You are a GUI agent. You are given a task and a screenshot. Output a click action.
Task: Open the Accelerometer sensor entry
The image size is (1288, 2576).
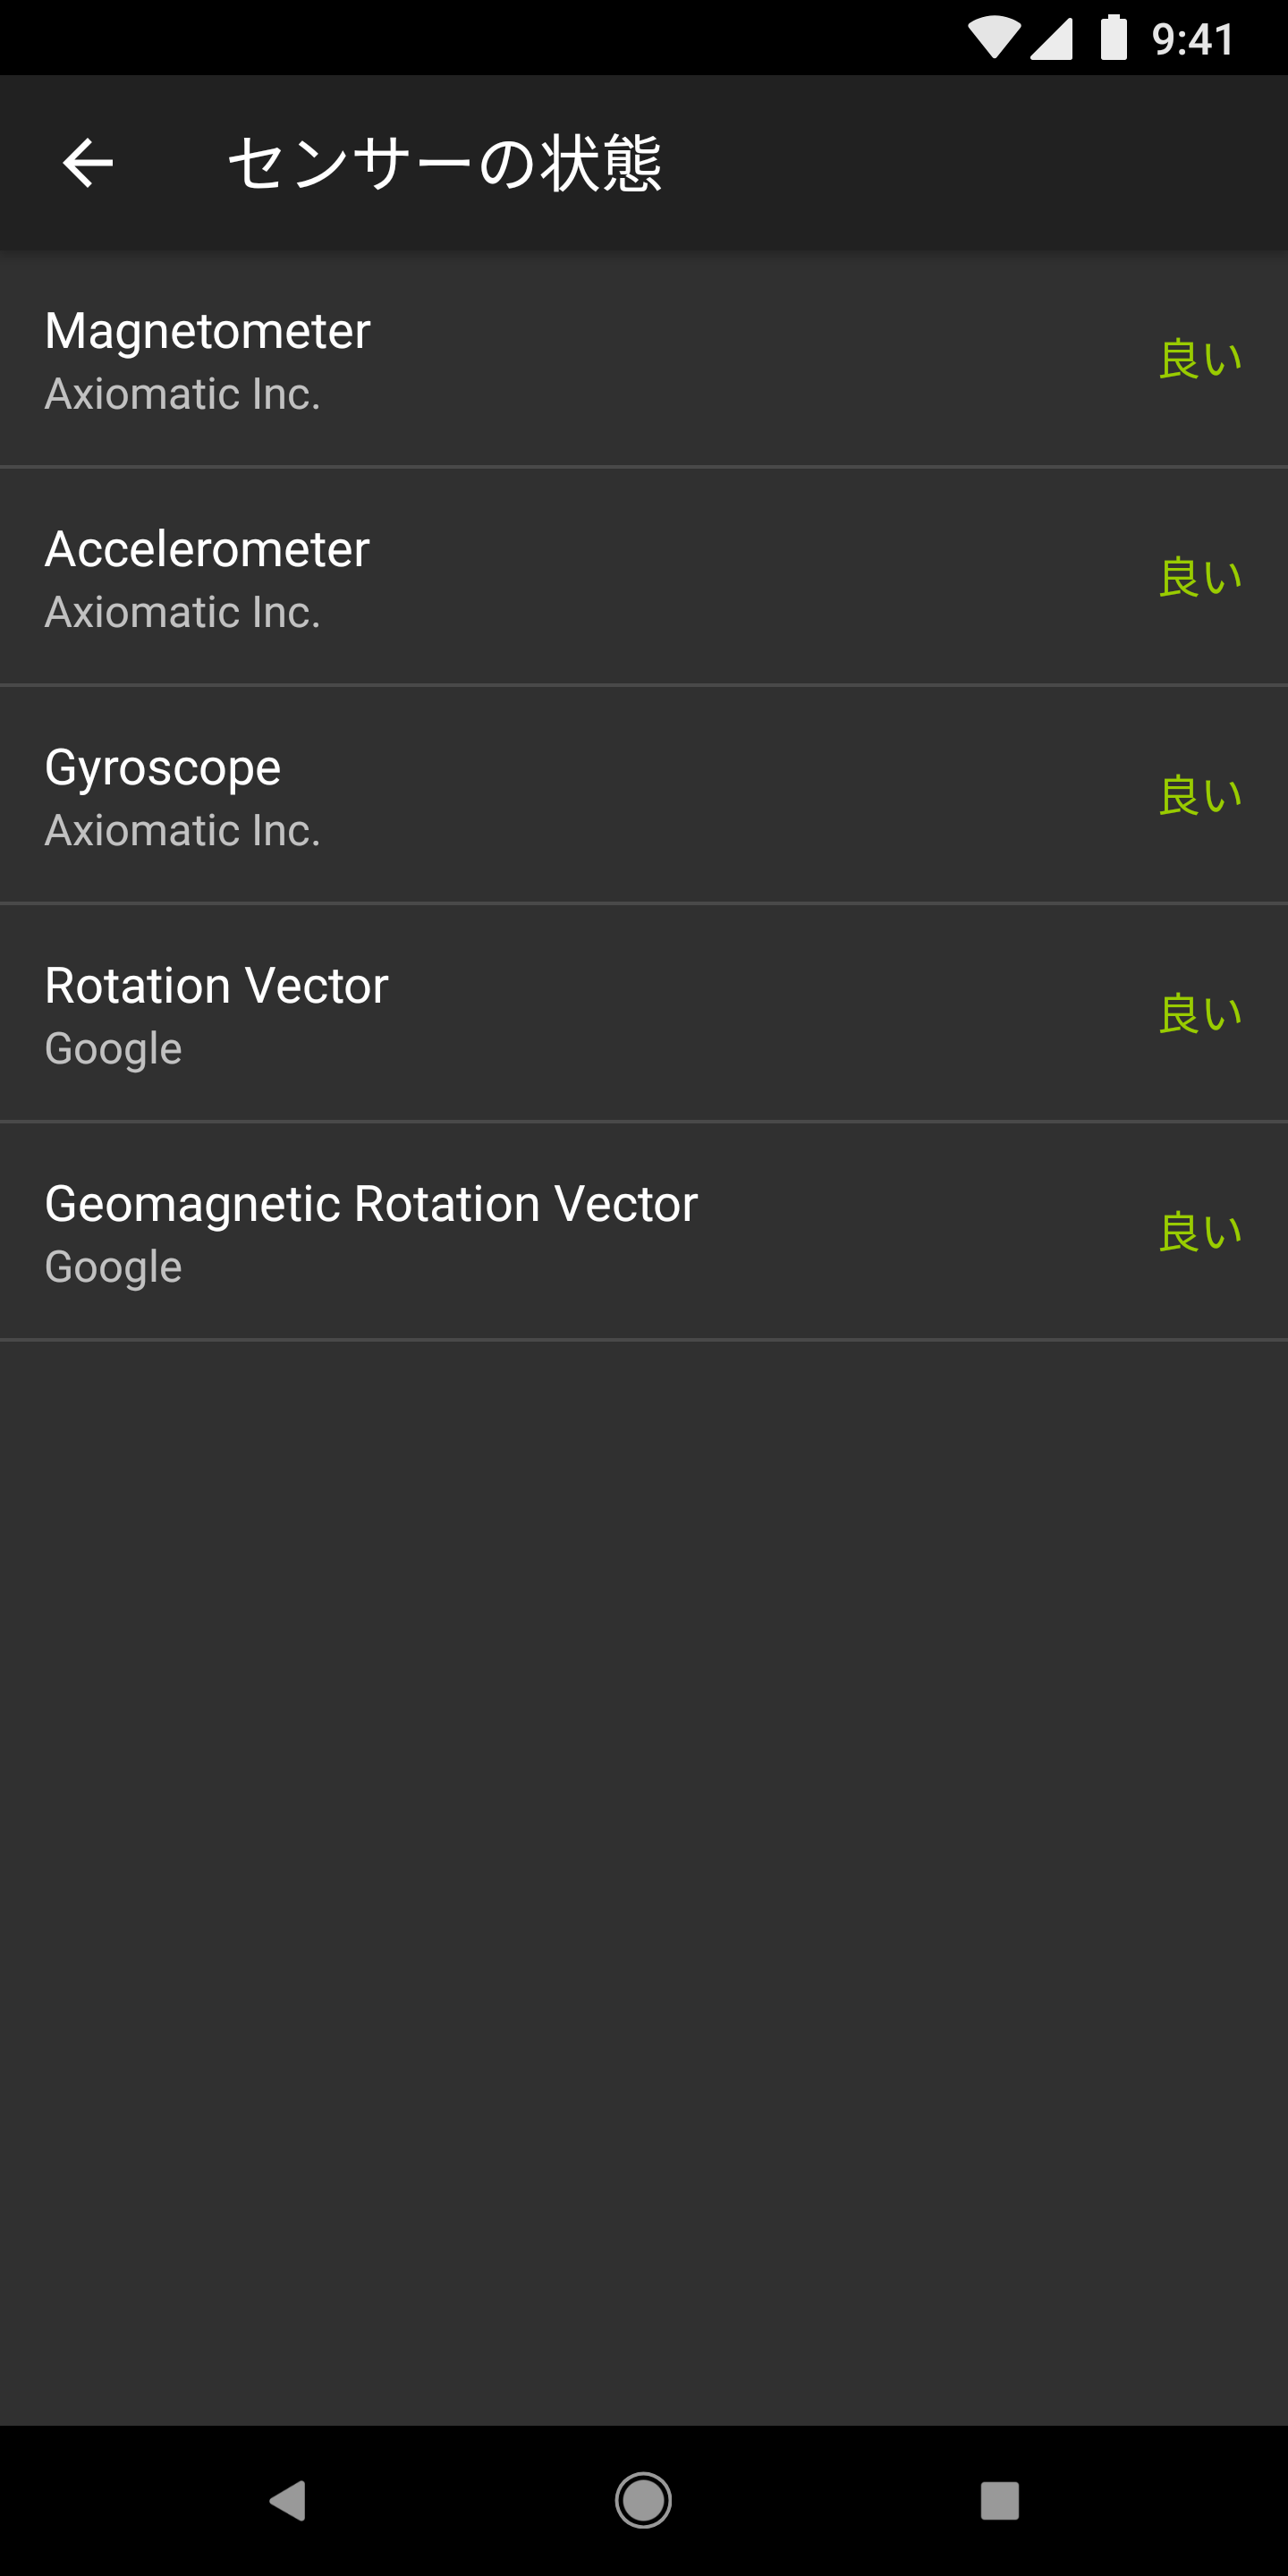pyautogui.click(x=644, y=577)
